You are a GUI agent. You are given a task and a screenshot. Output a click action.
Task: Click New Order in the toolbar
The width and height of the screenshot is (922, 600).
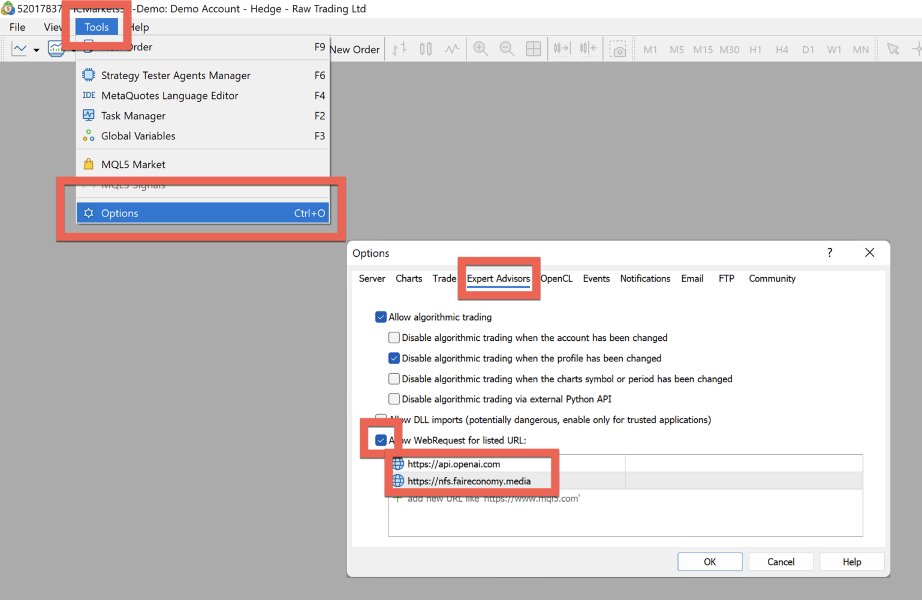355,49
